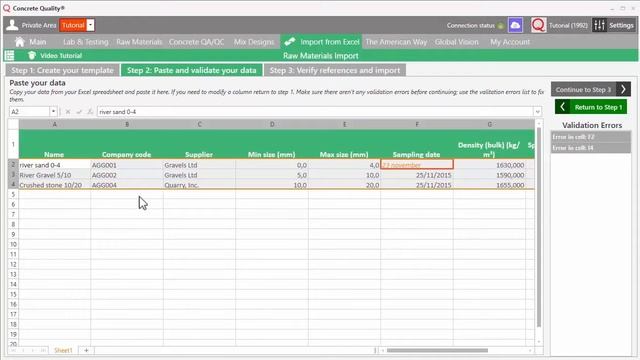640x360 pixels.
Task: Open the Lab & Testing menu
Action: (86, 42)
